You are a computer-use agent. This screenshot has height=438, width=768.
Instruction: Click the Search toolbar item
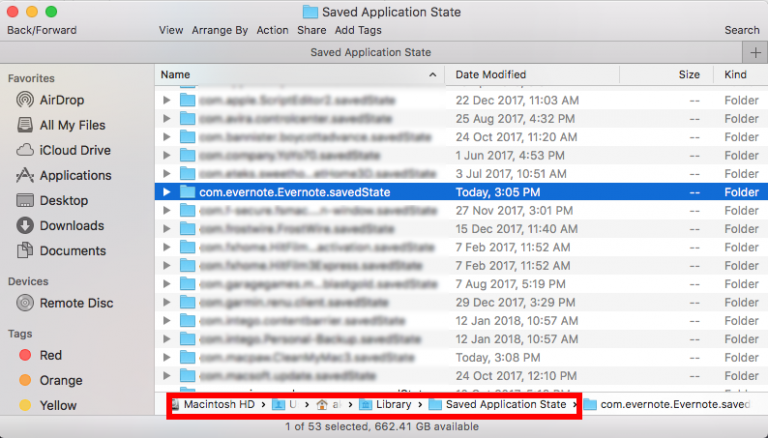pyautogui.click(x=742, y=30)
